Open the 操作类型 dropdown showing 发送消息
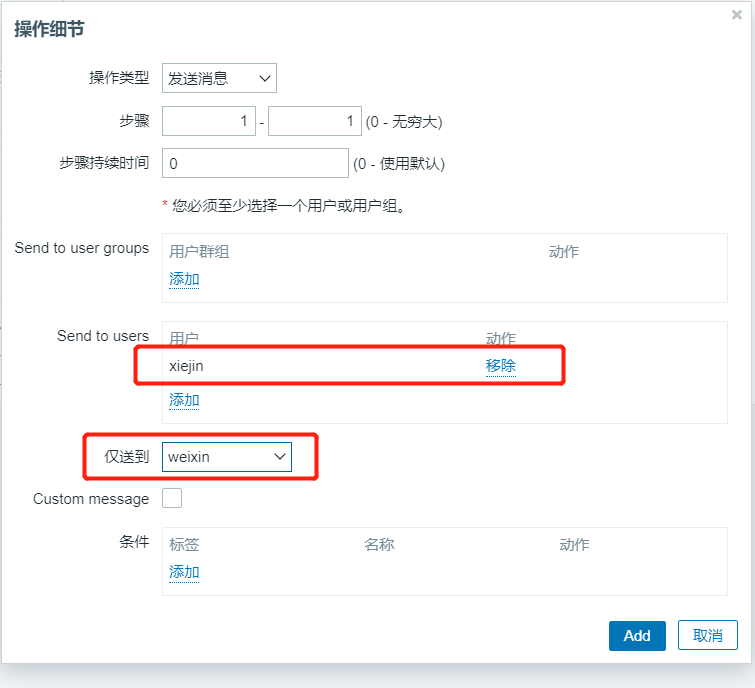This screenshot has width=755, height=688. pyautogui.click(x=219, y=78)
